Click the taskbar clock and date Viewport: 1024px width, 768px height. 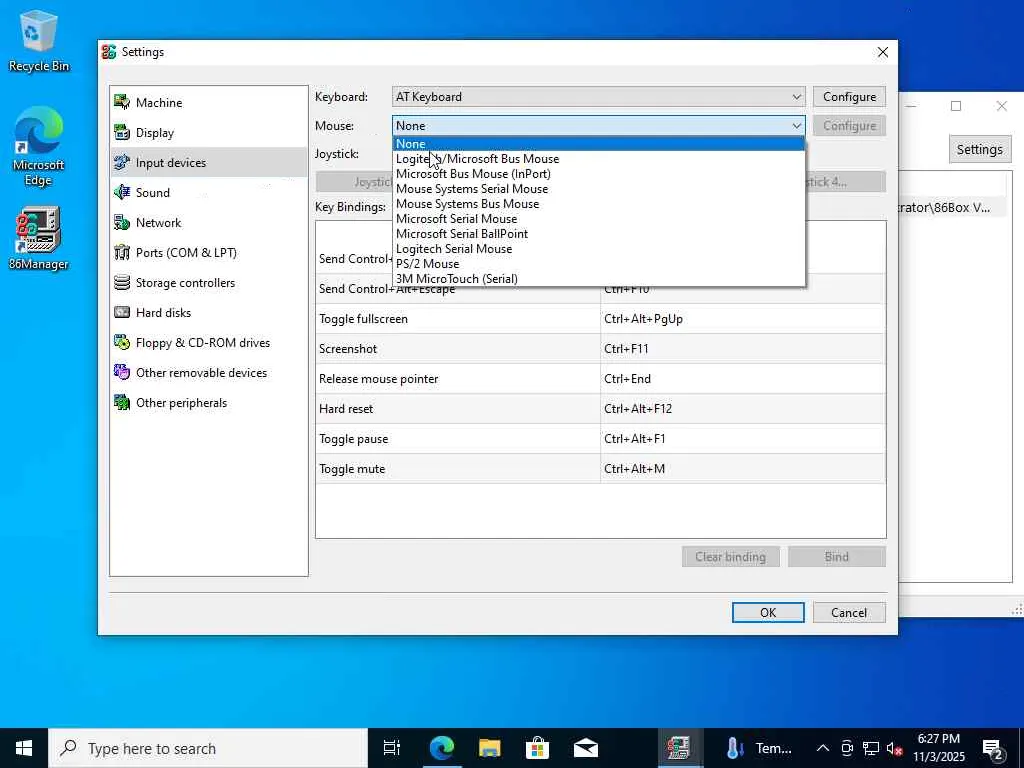(x=938, y=748)
